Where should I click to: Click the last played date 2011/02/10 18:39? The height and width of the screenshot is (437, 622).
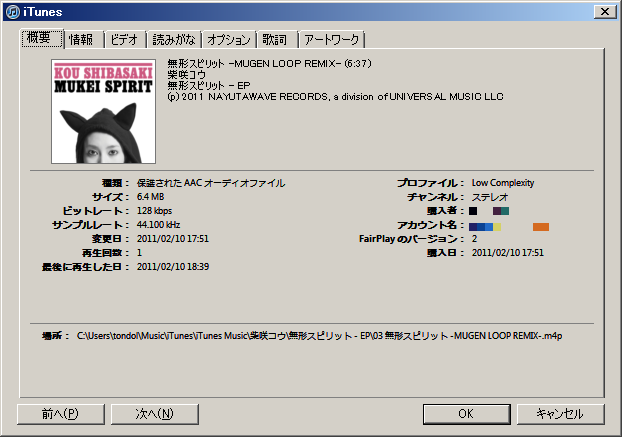[173, 266]
